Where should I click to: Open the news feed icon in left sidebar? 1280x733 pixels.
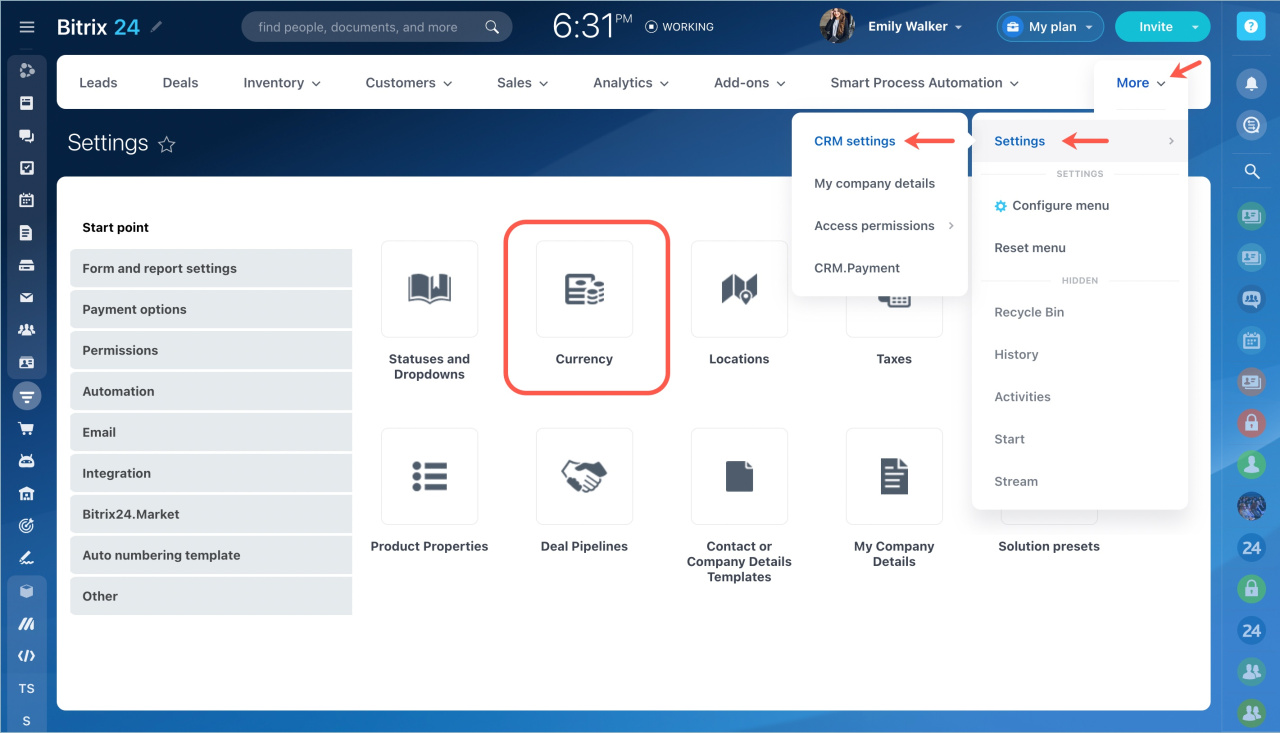coord(27,103)
